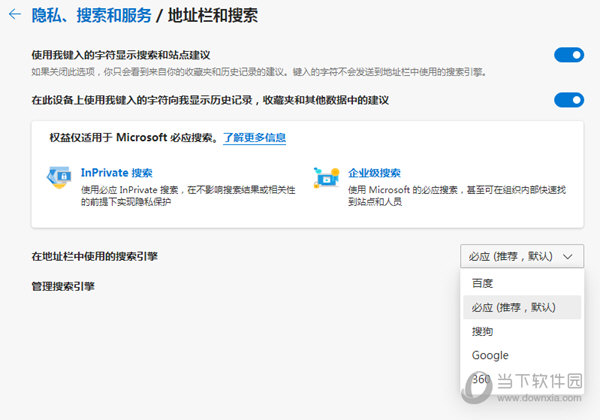Click the 如果关闭此选项 explanation text

tap(259, 72)
